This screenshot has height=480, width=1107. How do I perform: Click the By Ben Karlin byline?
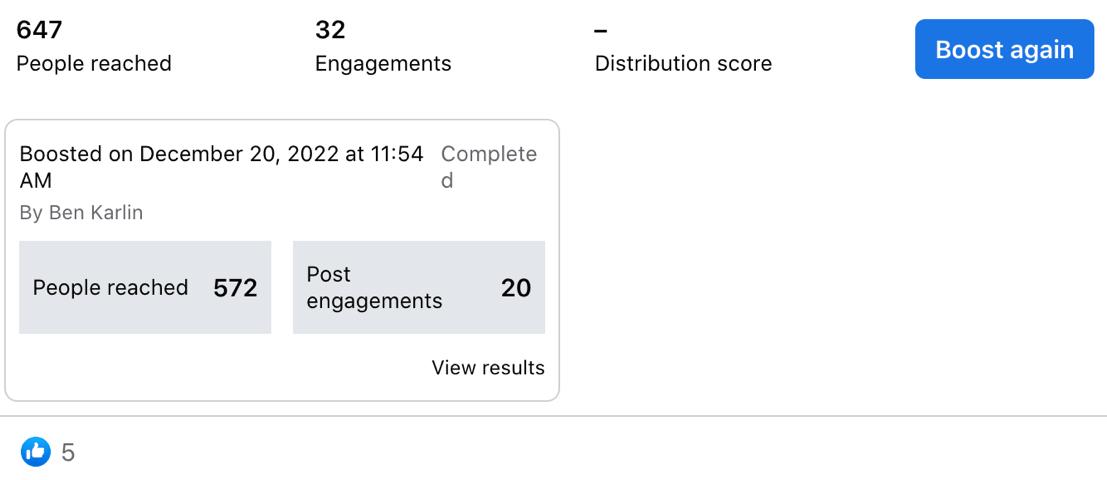click(x=81, y=213)
